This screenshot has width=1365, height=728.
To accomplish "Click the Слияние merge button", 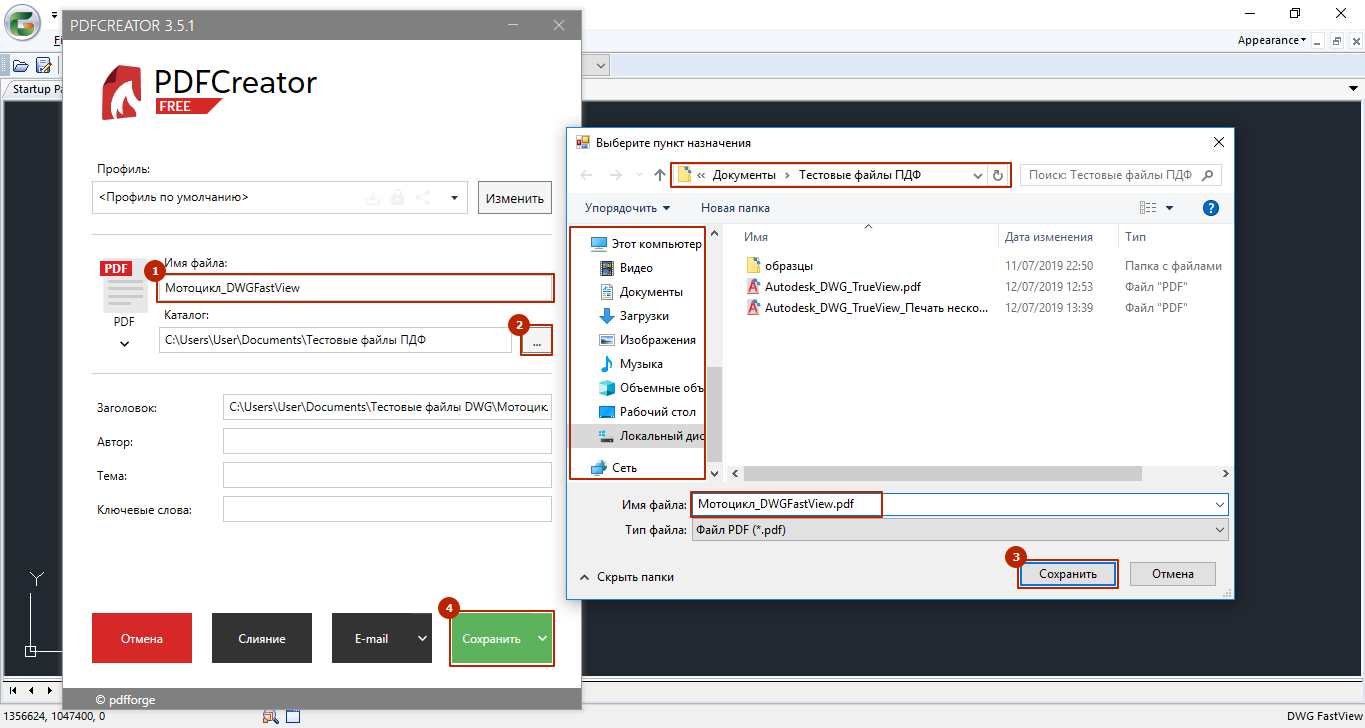I will coord(262,638).
